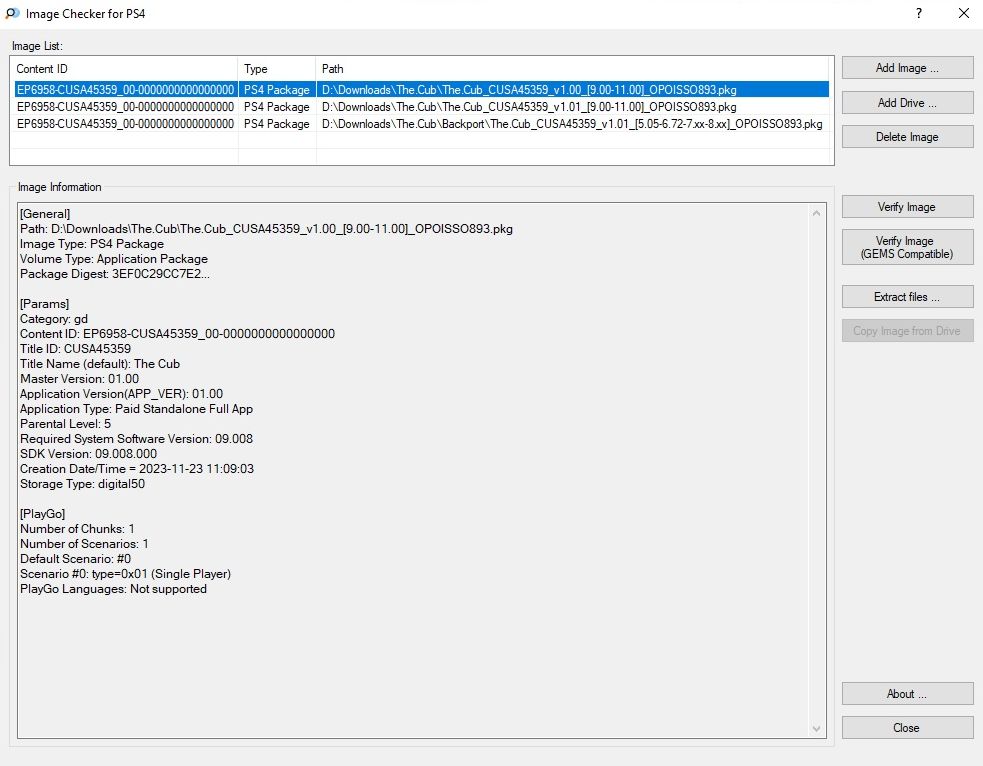Click the help question mark in the title bar
Viewport: 983px width, 766px height.
(x=918, y=13)
